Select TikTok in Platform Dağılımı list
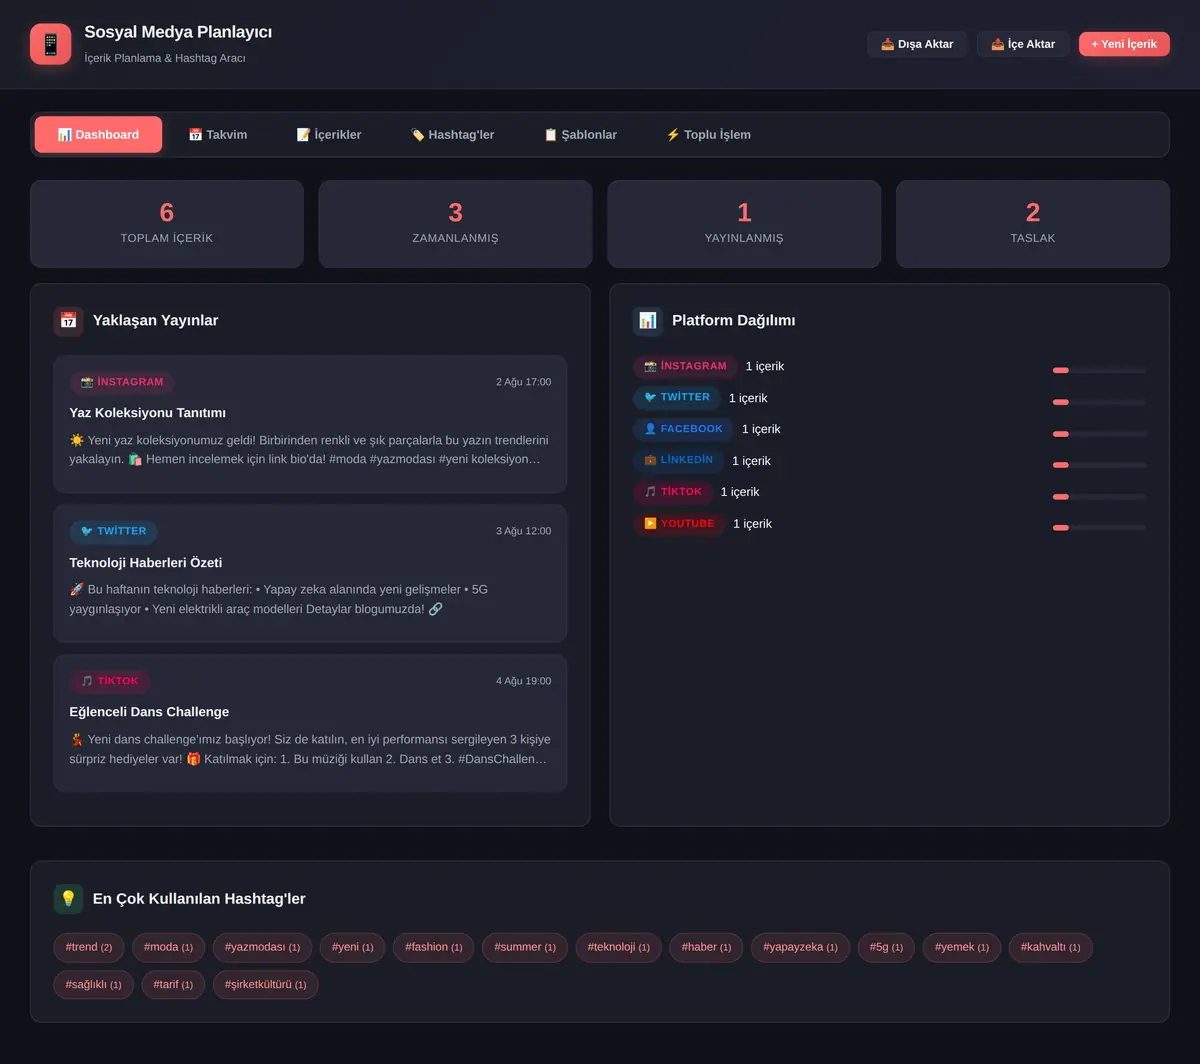This screenshot has width=1200, height=1064. (x=673, y=492)
